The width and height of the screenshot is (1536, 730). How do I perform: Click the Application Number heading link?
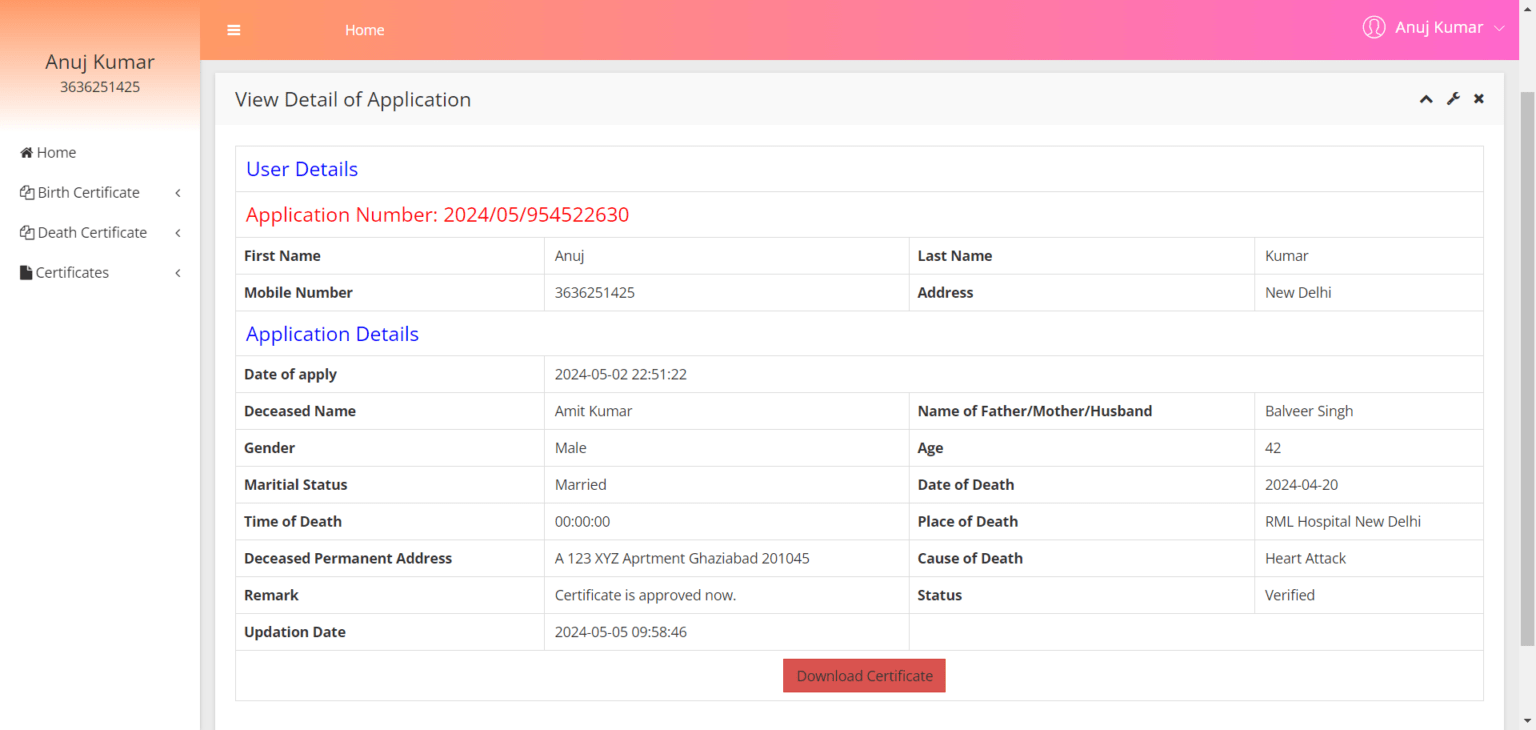tap(437, 214)
